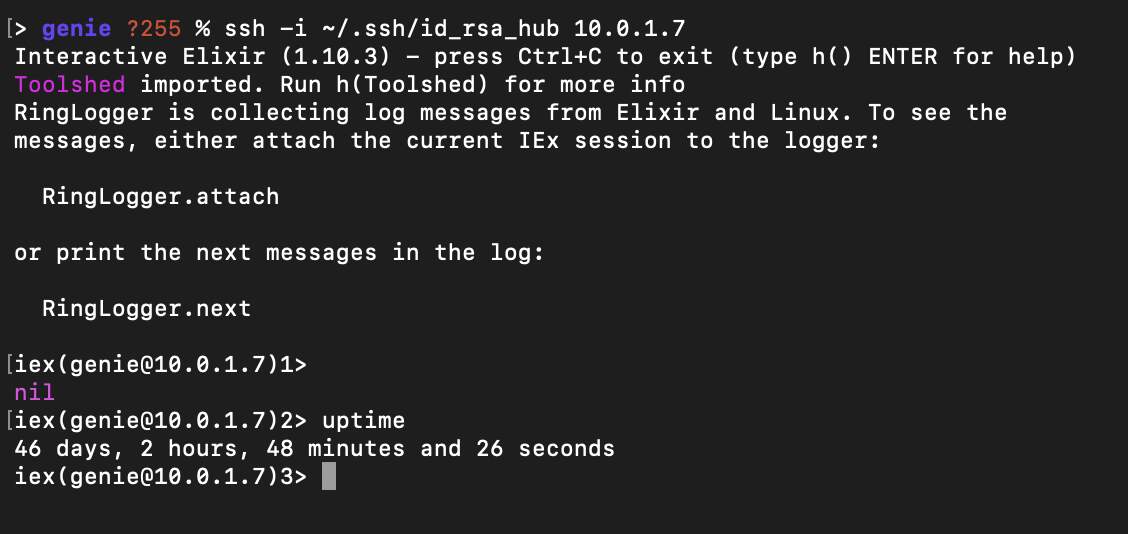1128x534 pixels.
Task: Click the "genie" shell prompt name on the first line
Action: coord(76,28)
